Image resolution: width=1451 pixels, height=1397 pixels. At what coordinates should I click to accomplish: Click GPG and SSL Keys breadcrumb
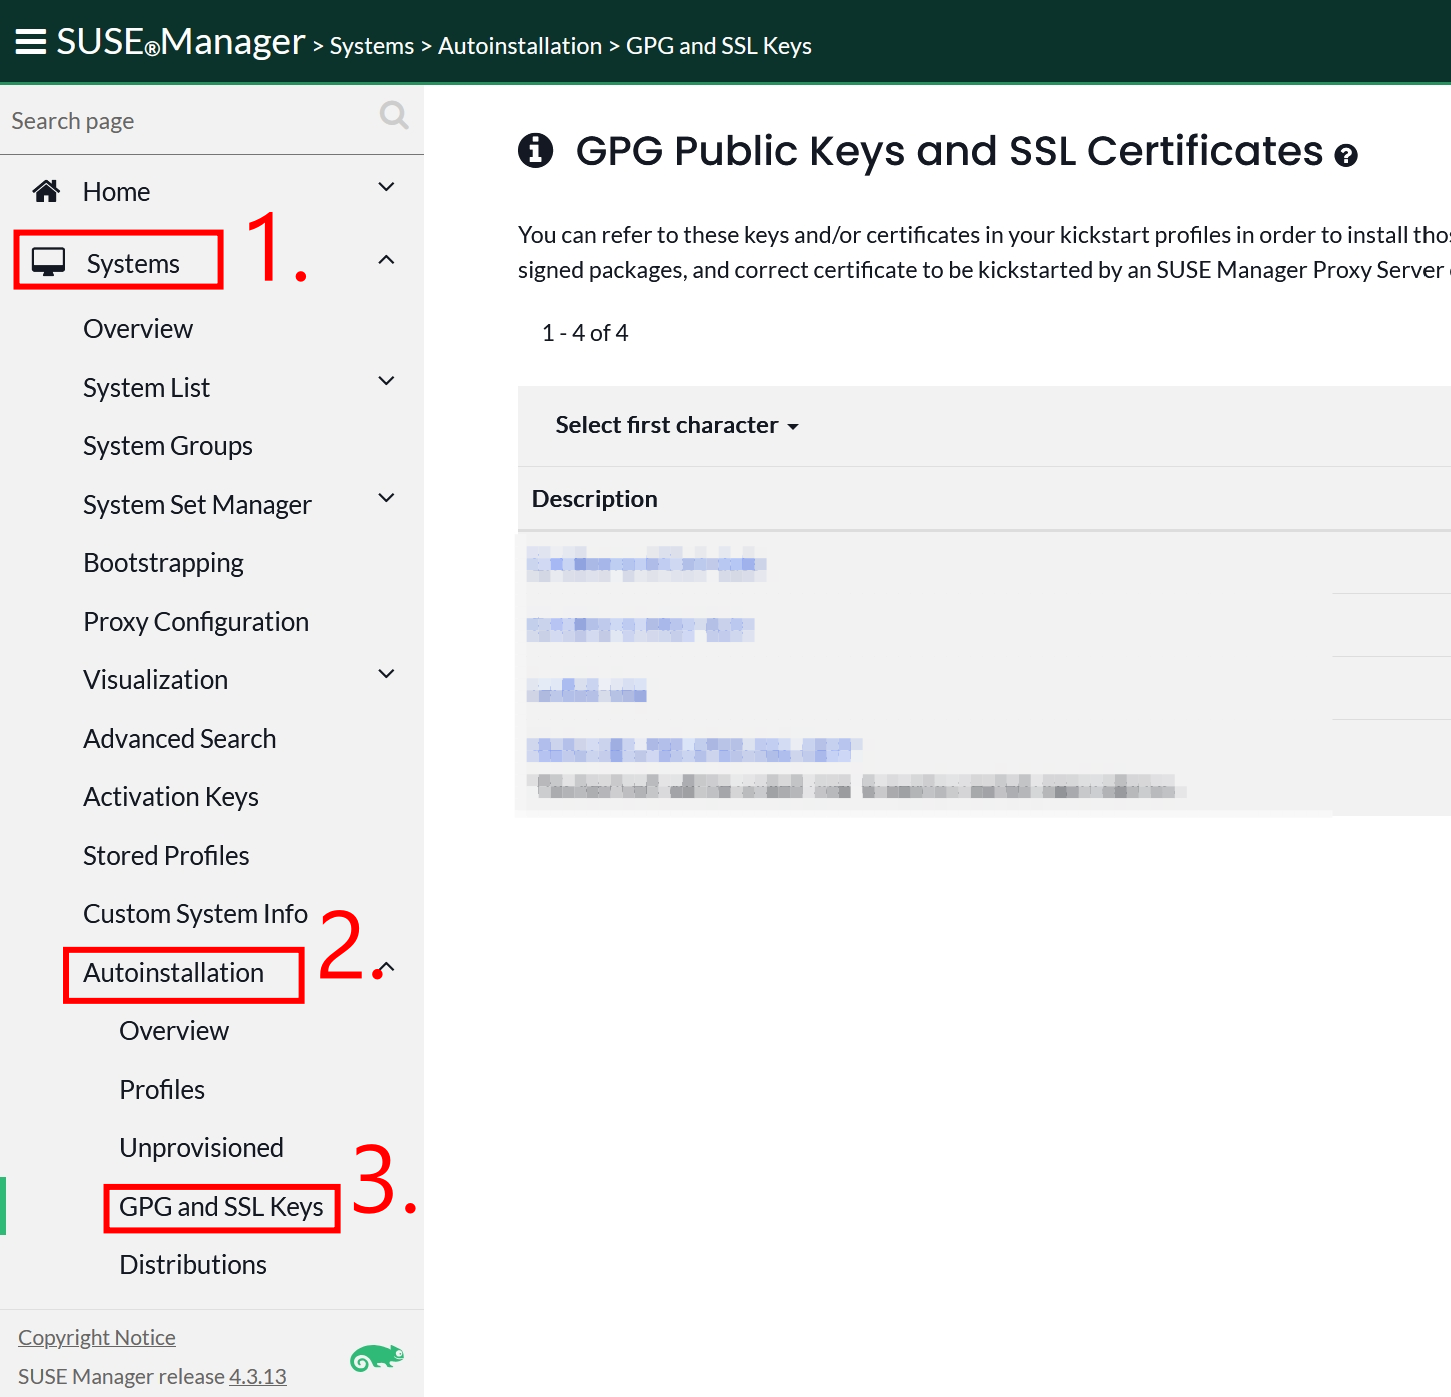(x=719, y=46)
